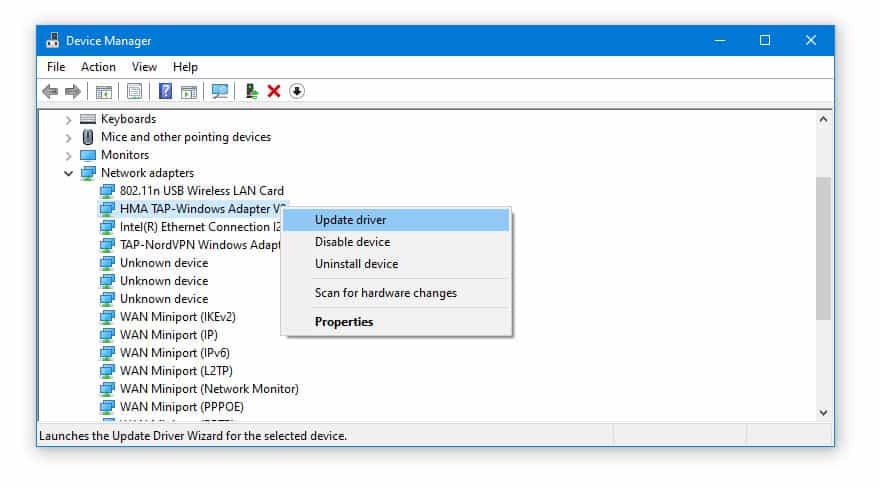
Task: Choose Properties from context menu
Action: [x=396, y=322]
